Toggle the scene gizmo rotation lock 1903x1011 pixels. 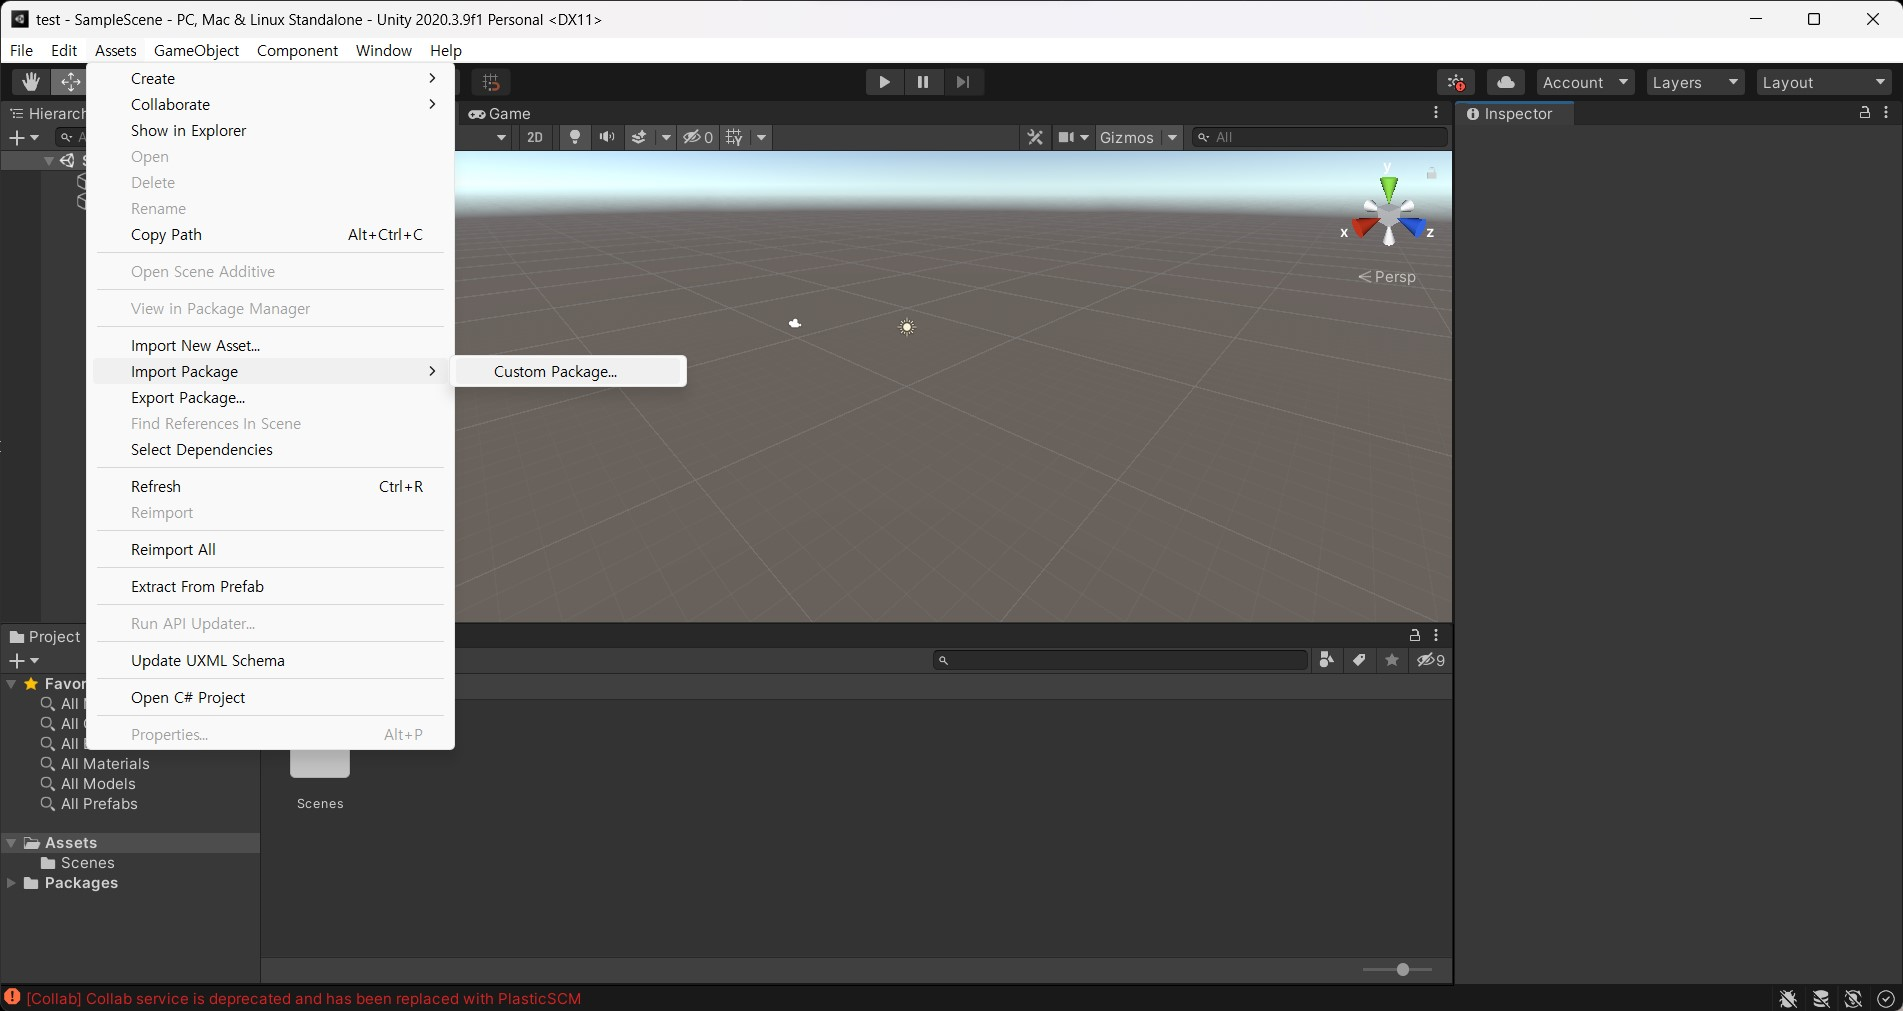click(x=1431, y=173)
